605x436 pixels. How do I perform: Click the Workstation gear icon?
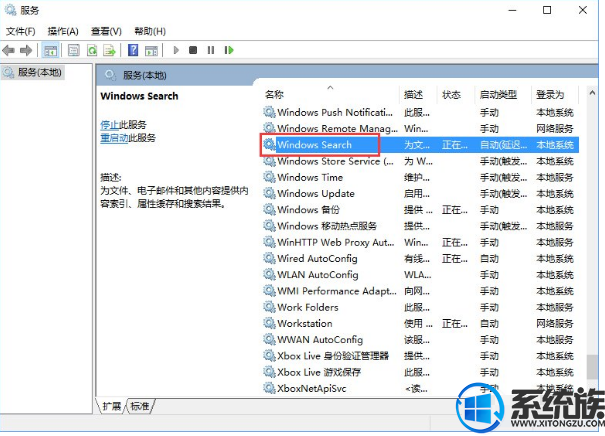[269, 323]
